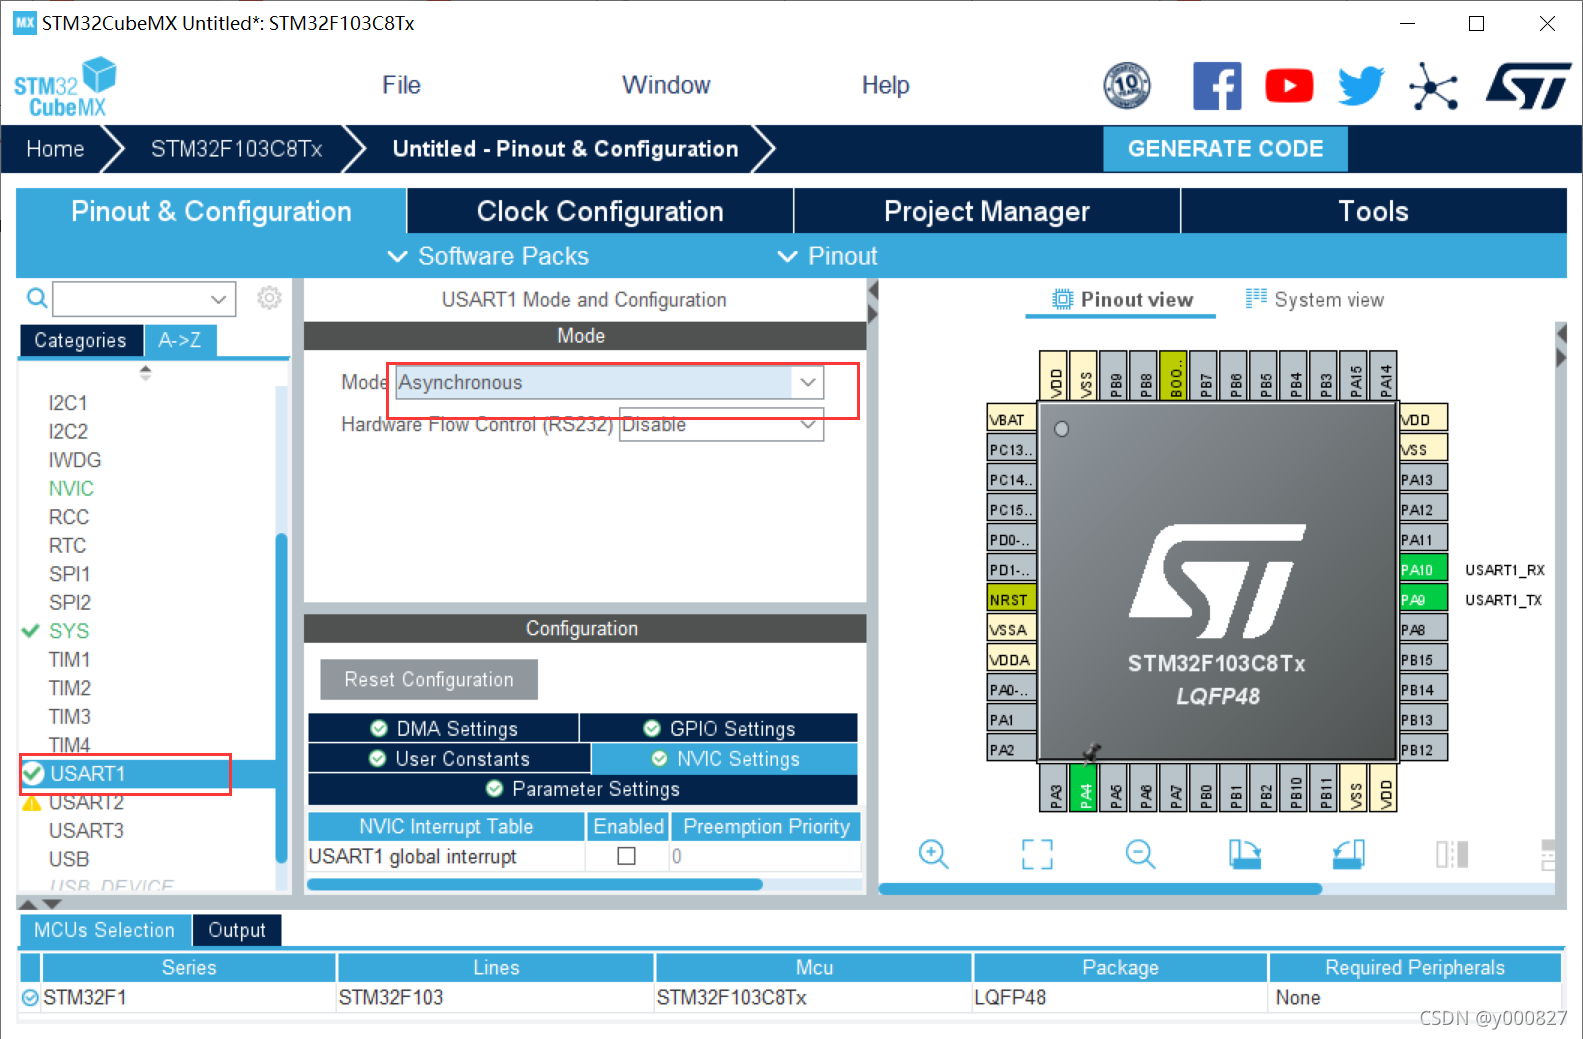Screen dimensions: 1583x1039
Task: Open the ST 10th anniversary badge icon
Action: [1126, 85]
